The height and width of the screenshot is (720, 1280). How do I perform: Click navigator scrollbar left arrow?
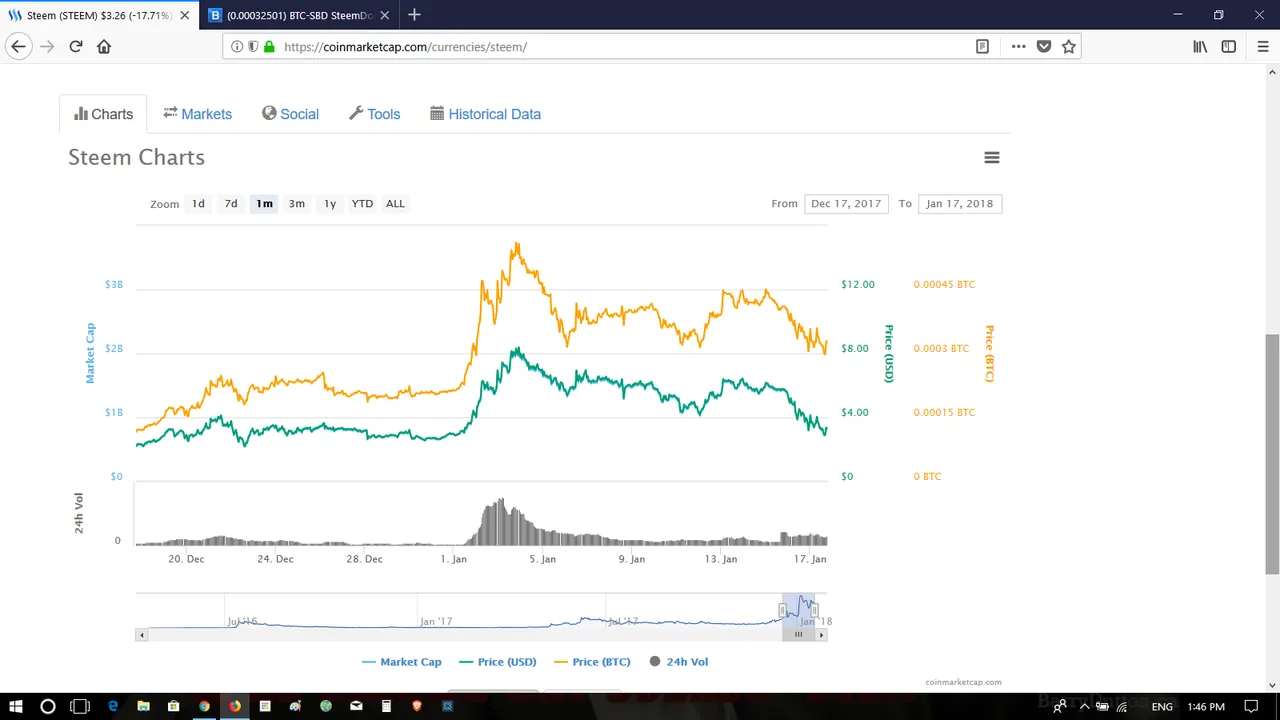coord(142,634)
